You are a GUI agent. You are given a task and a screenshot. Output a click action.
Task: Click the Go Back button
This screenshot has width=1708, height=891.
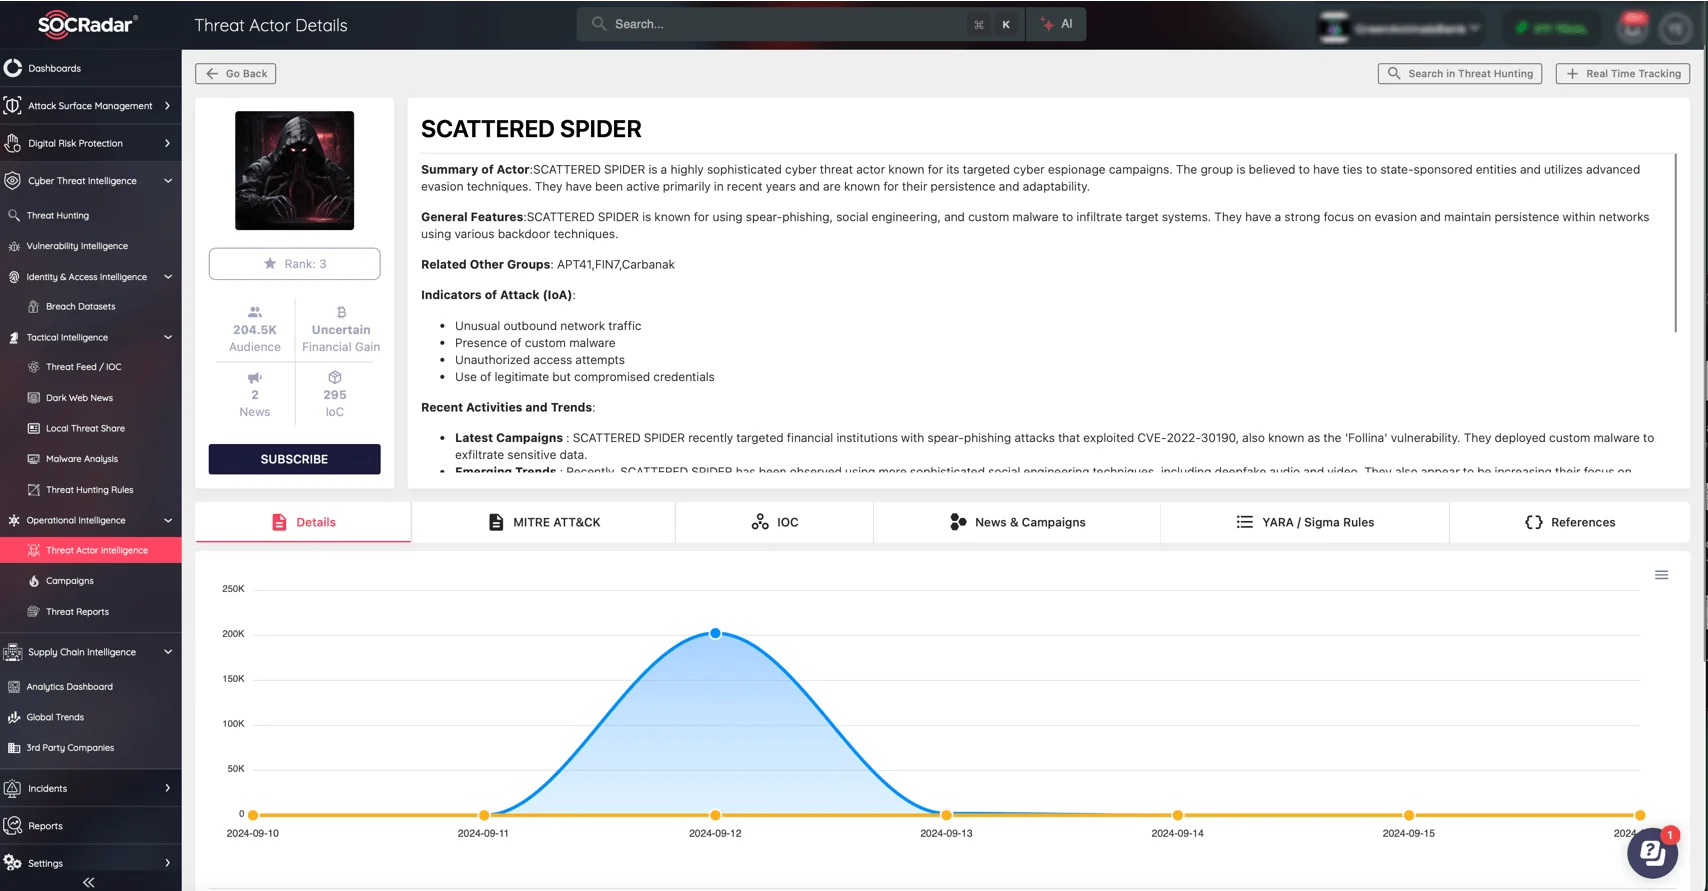[236, 74]
